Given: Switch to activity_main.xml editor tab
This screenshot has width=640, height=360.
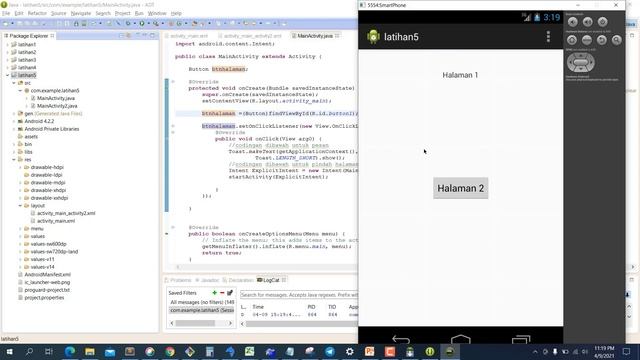Looking at the screenshot, I should click(188, 36).
